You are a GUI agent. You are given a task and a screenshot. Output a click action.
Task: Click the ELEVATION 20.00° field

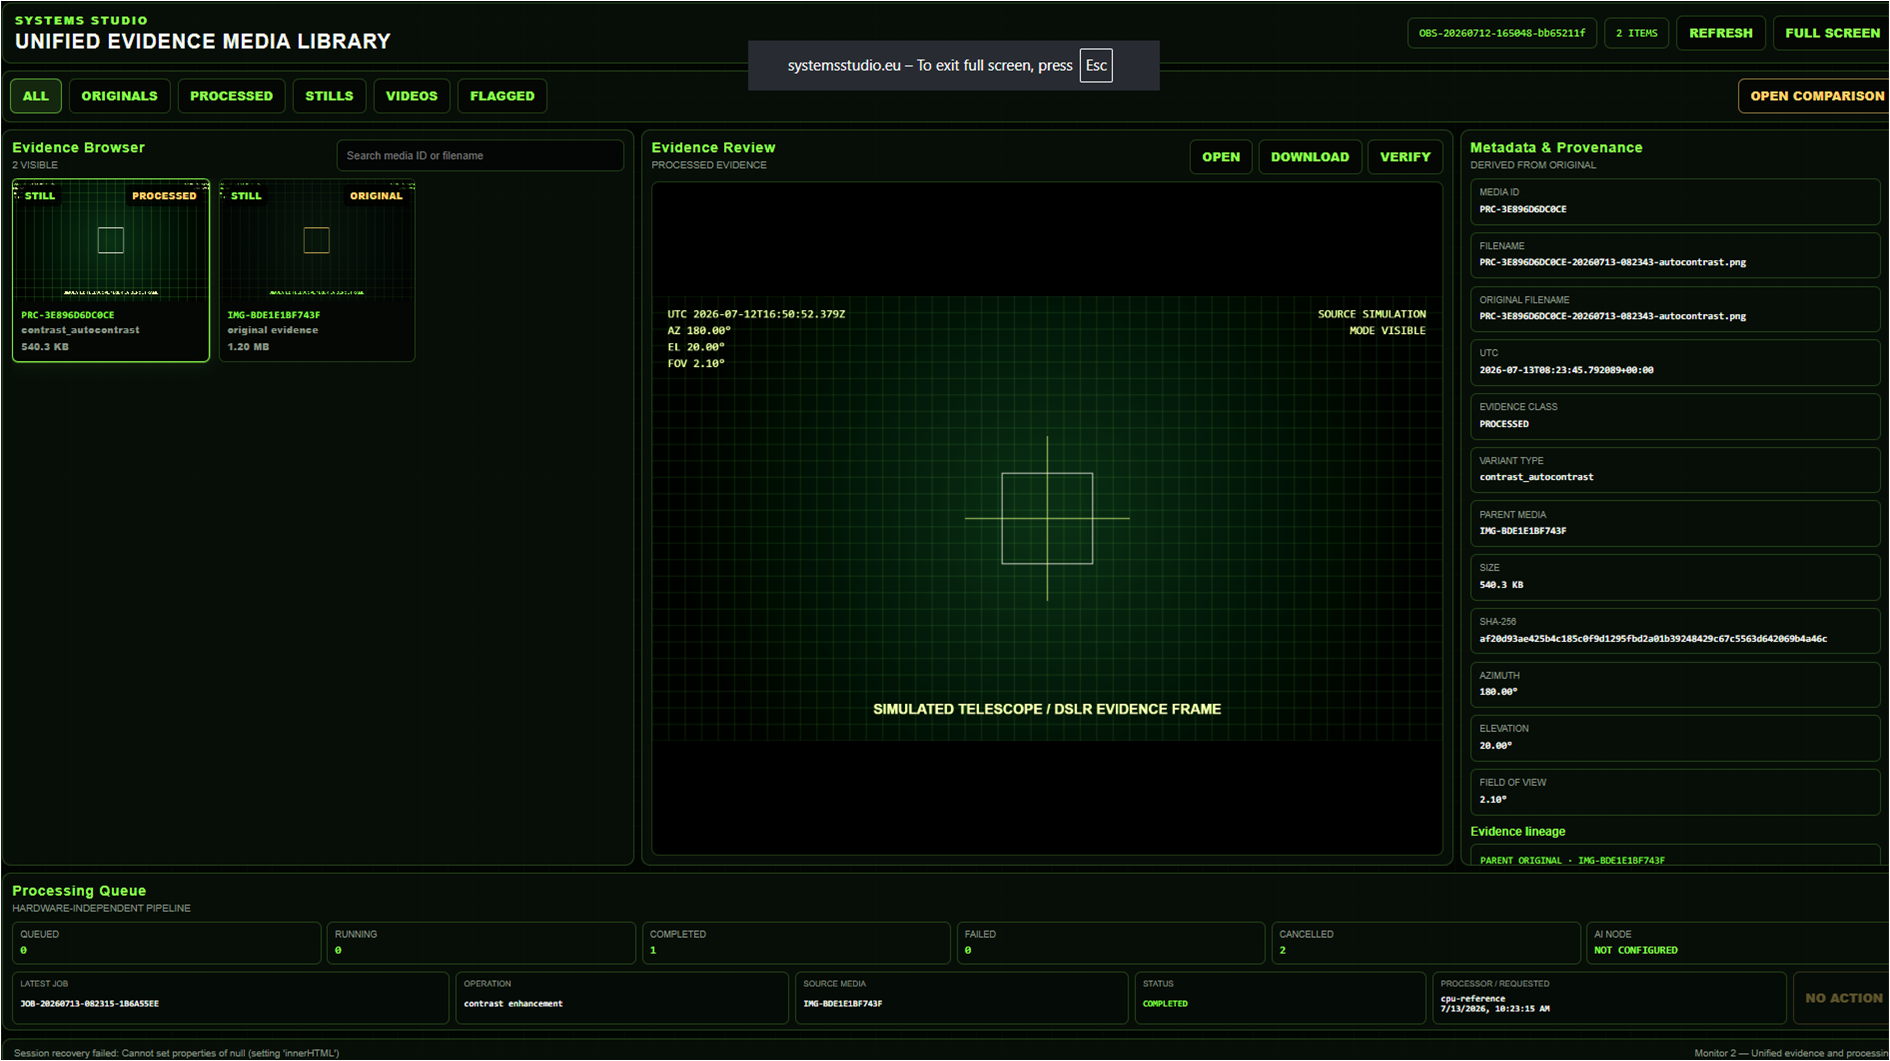point(1675,738)
